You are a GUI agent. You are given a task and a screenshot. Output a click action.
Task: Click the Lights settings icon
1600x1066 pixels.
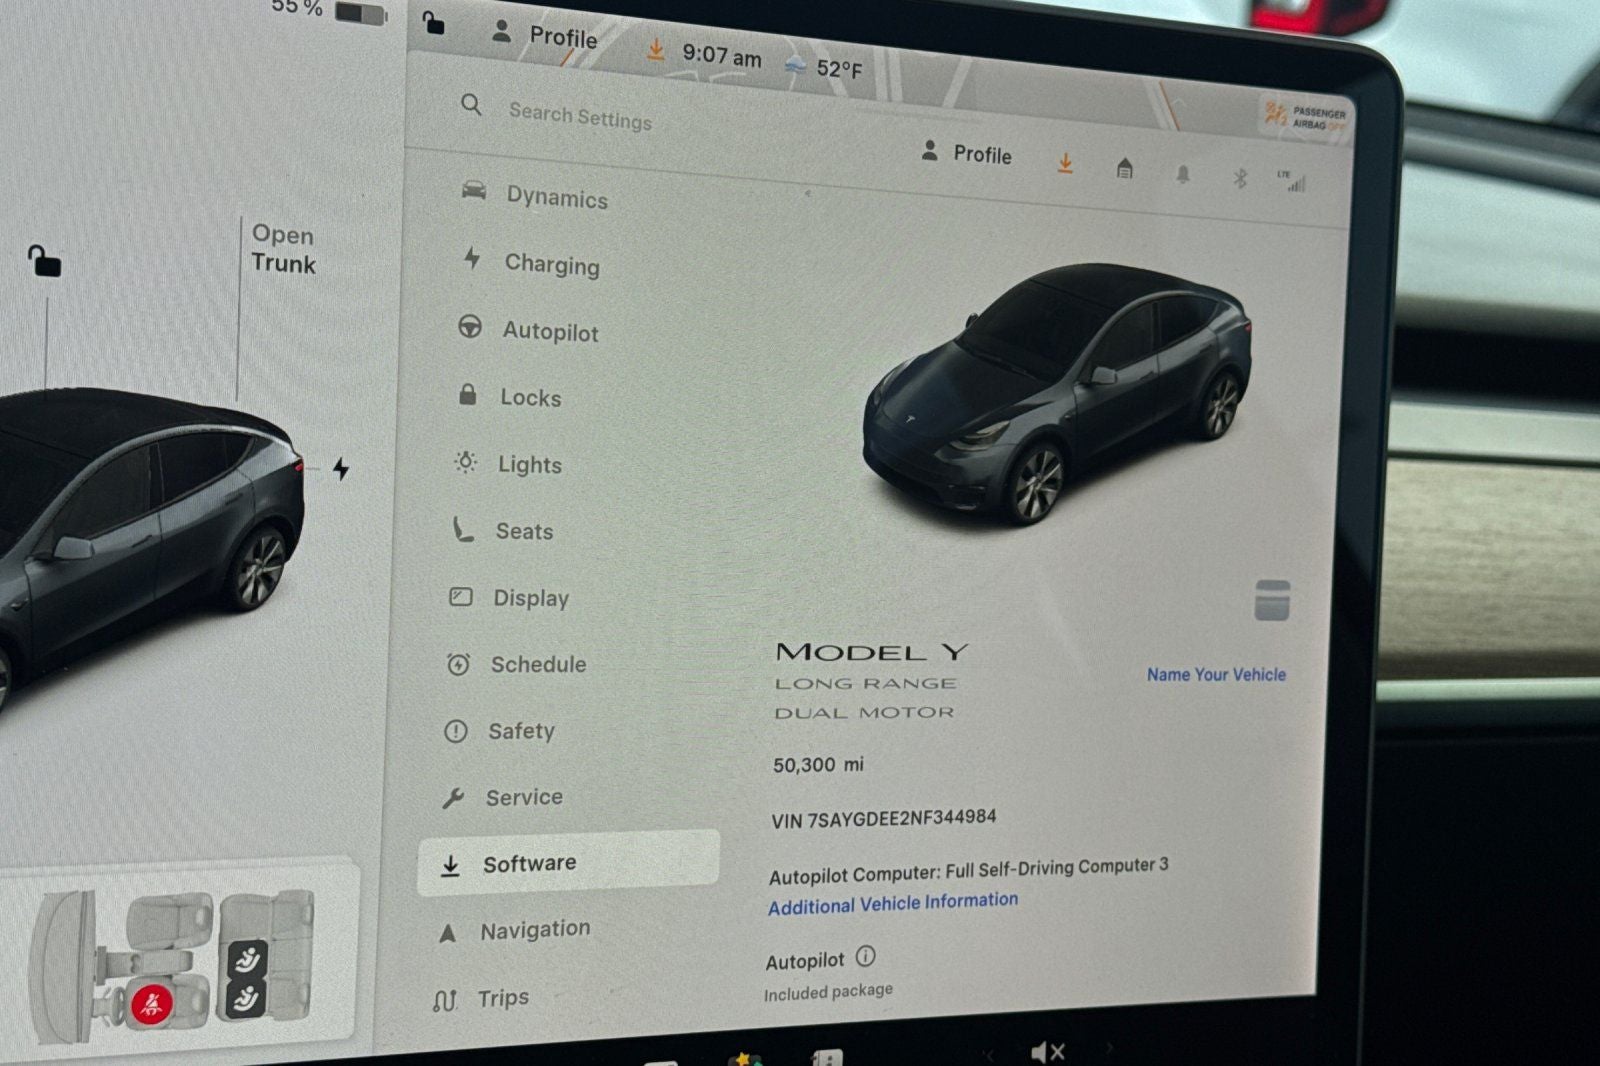click(464, 460)
